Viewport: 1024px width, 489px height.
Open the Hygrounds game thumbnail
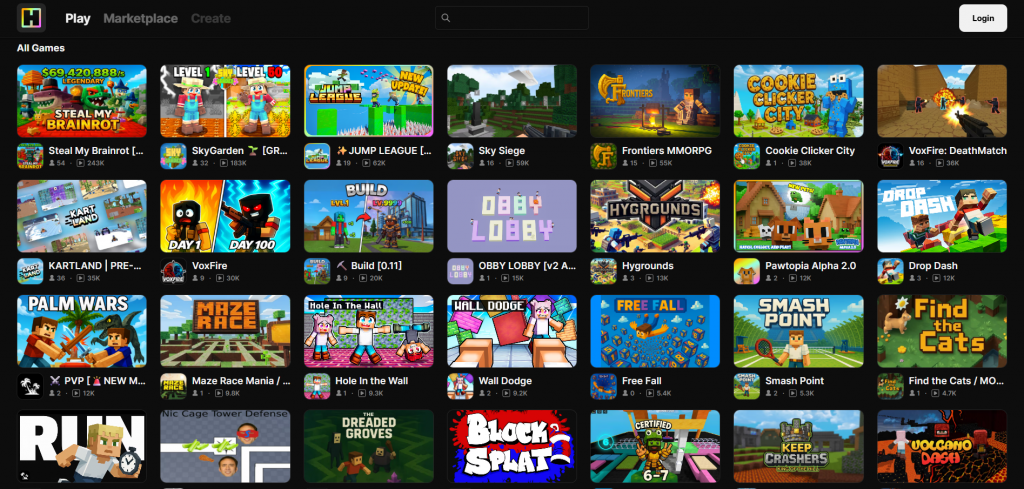point(655,216)
